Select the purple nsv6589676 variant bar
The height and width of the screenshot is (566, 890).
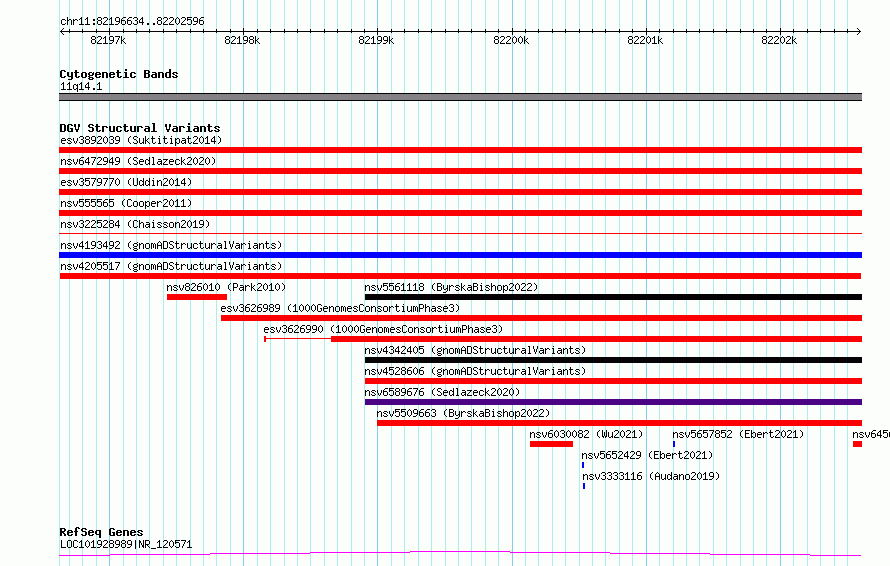tap(613, 402)
